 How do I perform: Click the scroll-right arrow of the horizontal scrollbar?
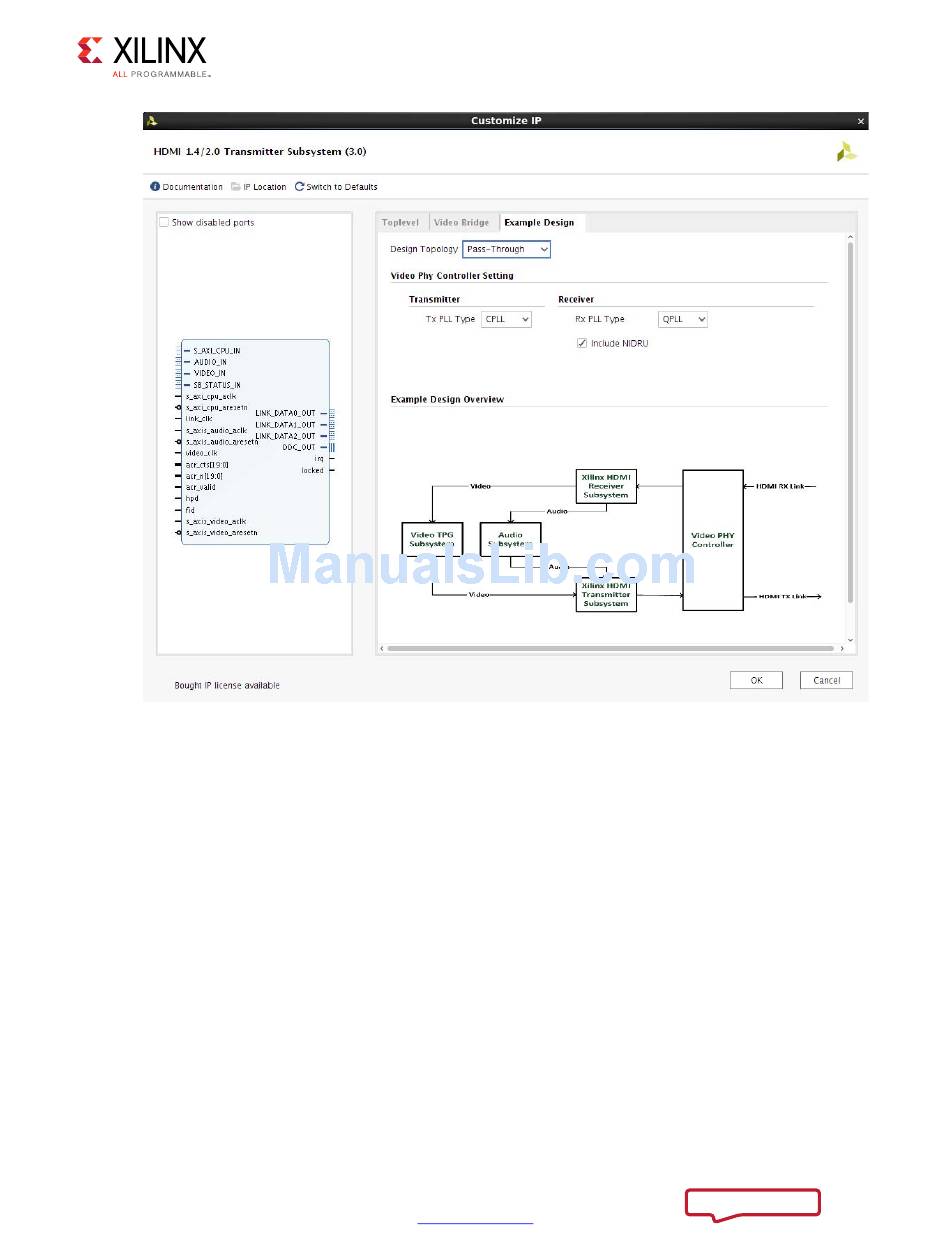coord(841,648)
